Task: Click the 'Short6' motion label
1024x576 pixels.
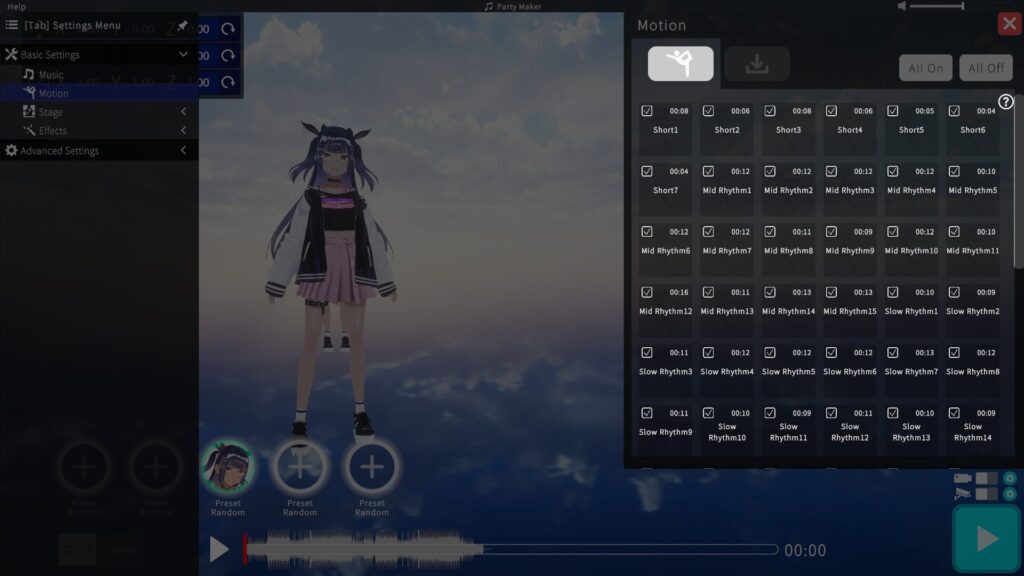Action: 972,130
